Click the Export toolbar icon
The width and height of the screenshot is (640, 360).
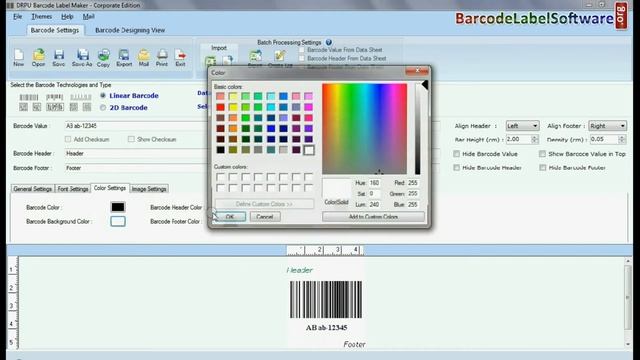[x=124, y=58]
